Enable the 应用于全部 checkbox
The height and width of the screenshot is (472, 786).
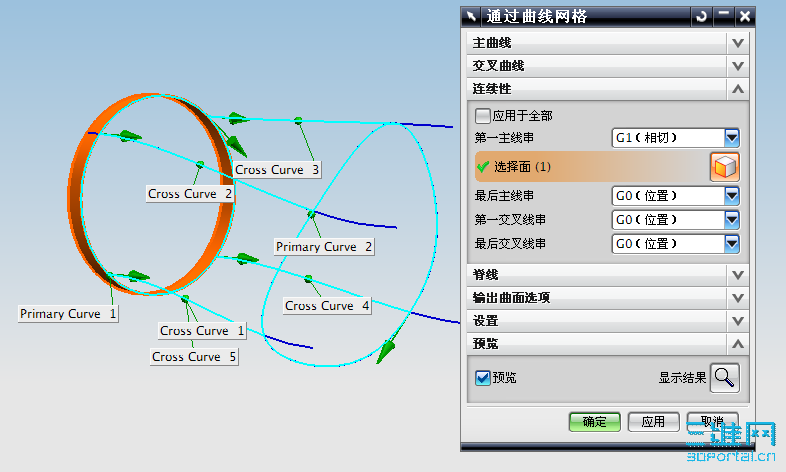point(482,116)
